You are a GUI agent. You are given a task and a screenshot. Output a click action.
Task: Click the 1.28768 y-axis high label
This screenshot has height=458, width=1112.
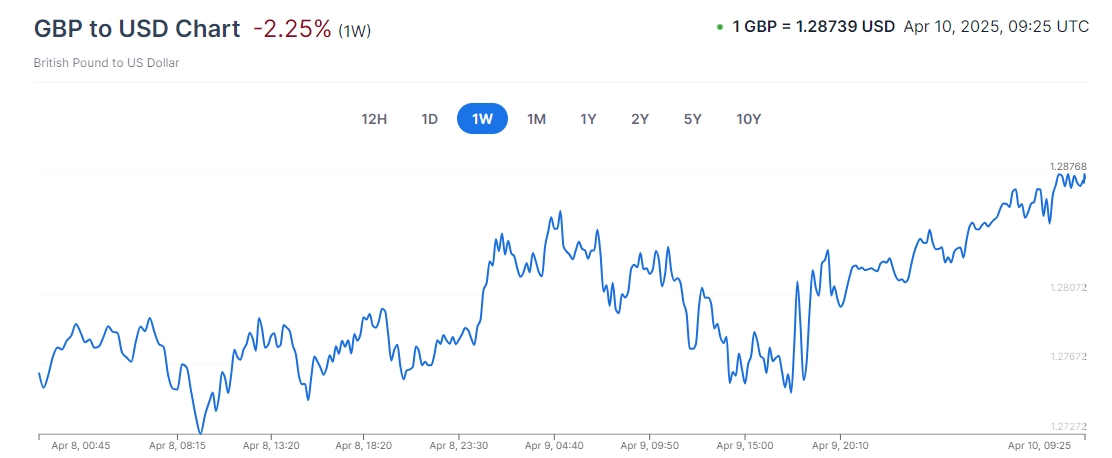point(1067,166)
